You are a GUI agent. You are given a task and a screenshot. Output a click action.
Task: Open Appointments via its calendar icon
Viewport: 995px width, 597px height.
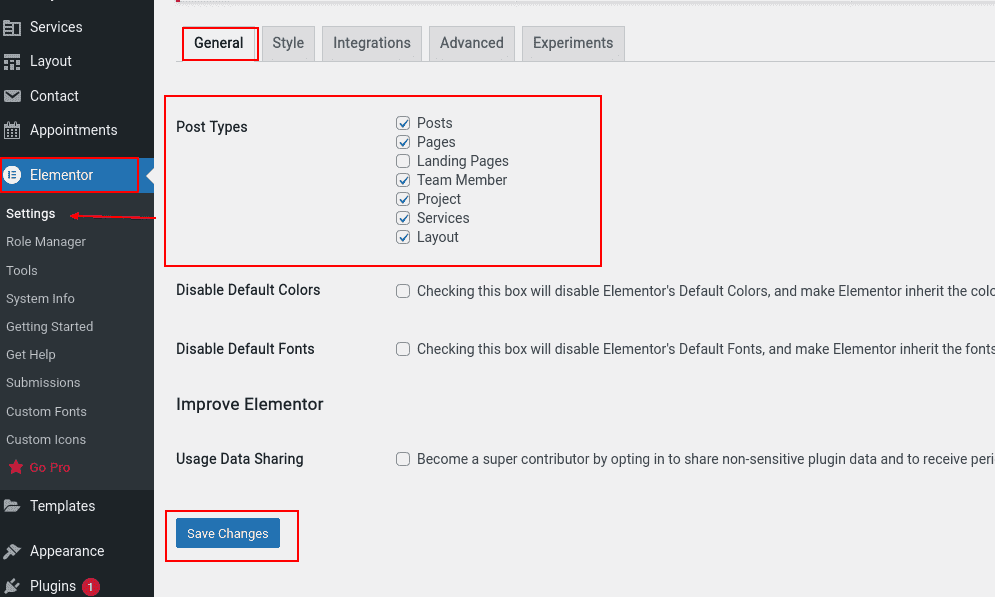coord(12,131)
